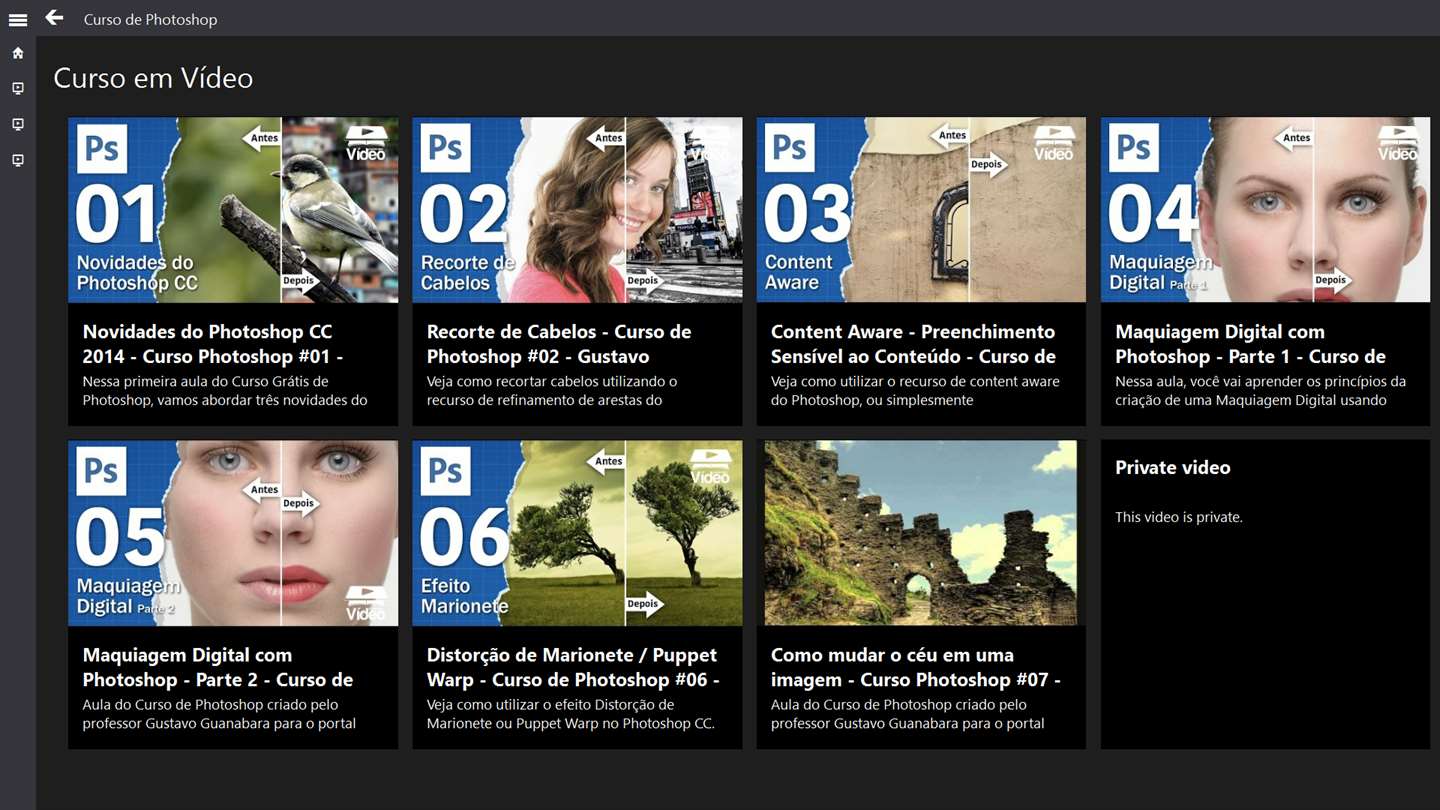The width and height of the screenshot is (1440, 810).
Task: Go back using the arrow icon
Action: click(x=54, y=18)
